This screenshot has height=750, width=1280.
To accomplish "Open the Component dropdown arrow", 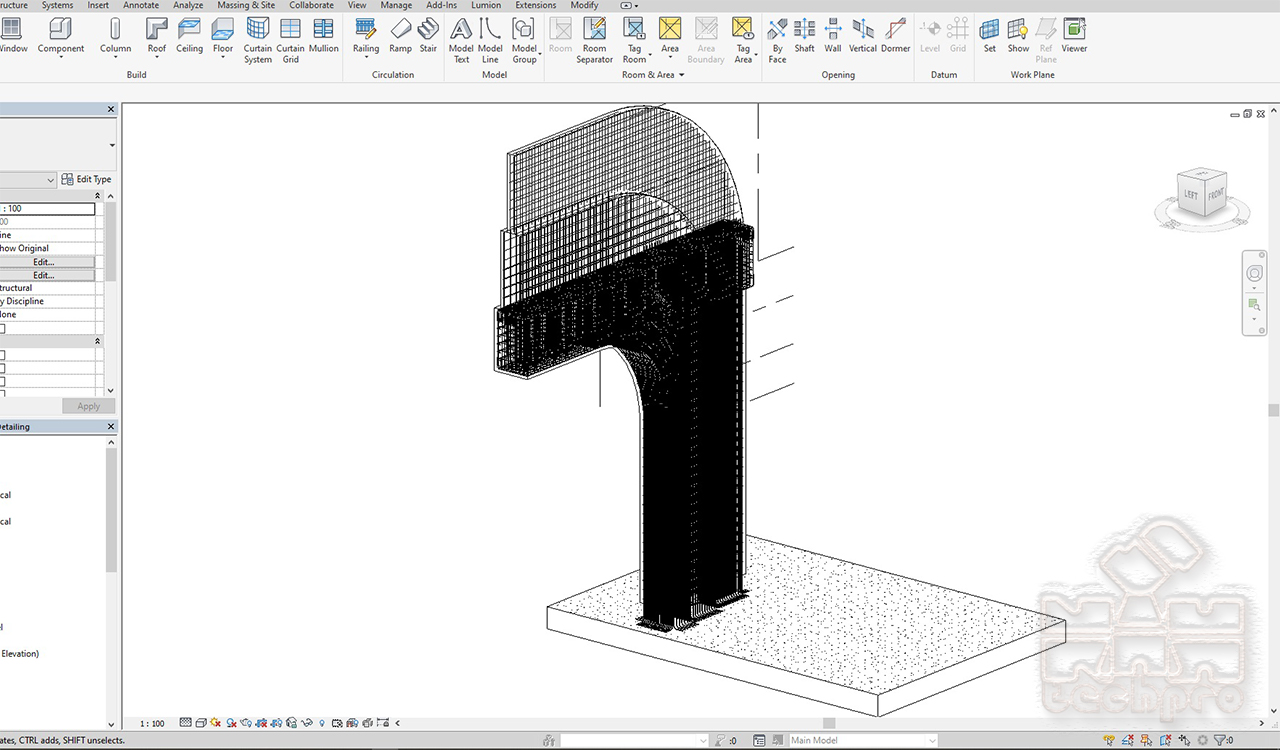I will point(61,57).
